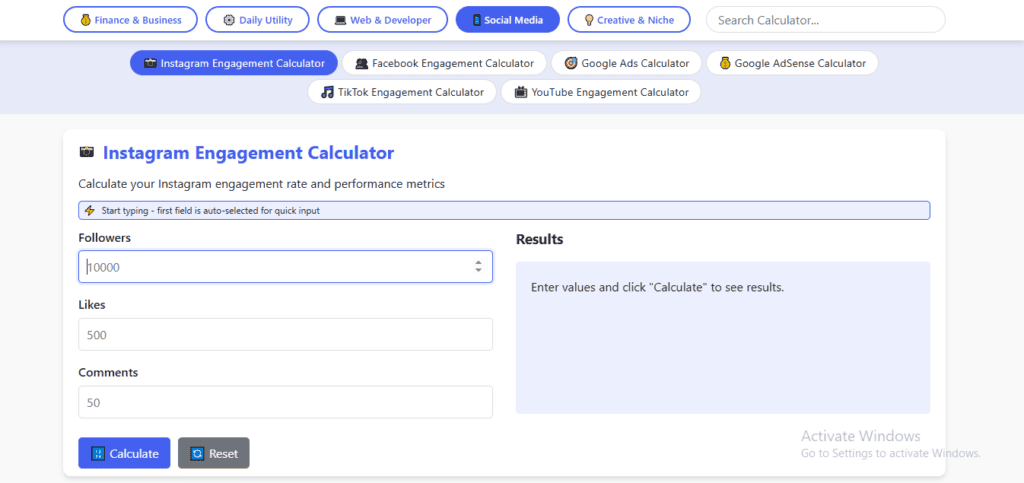The image size is (1024, 483).
Task: Open Google Ads Calculator
Action: 626,63
